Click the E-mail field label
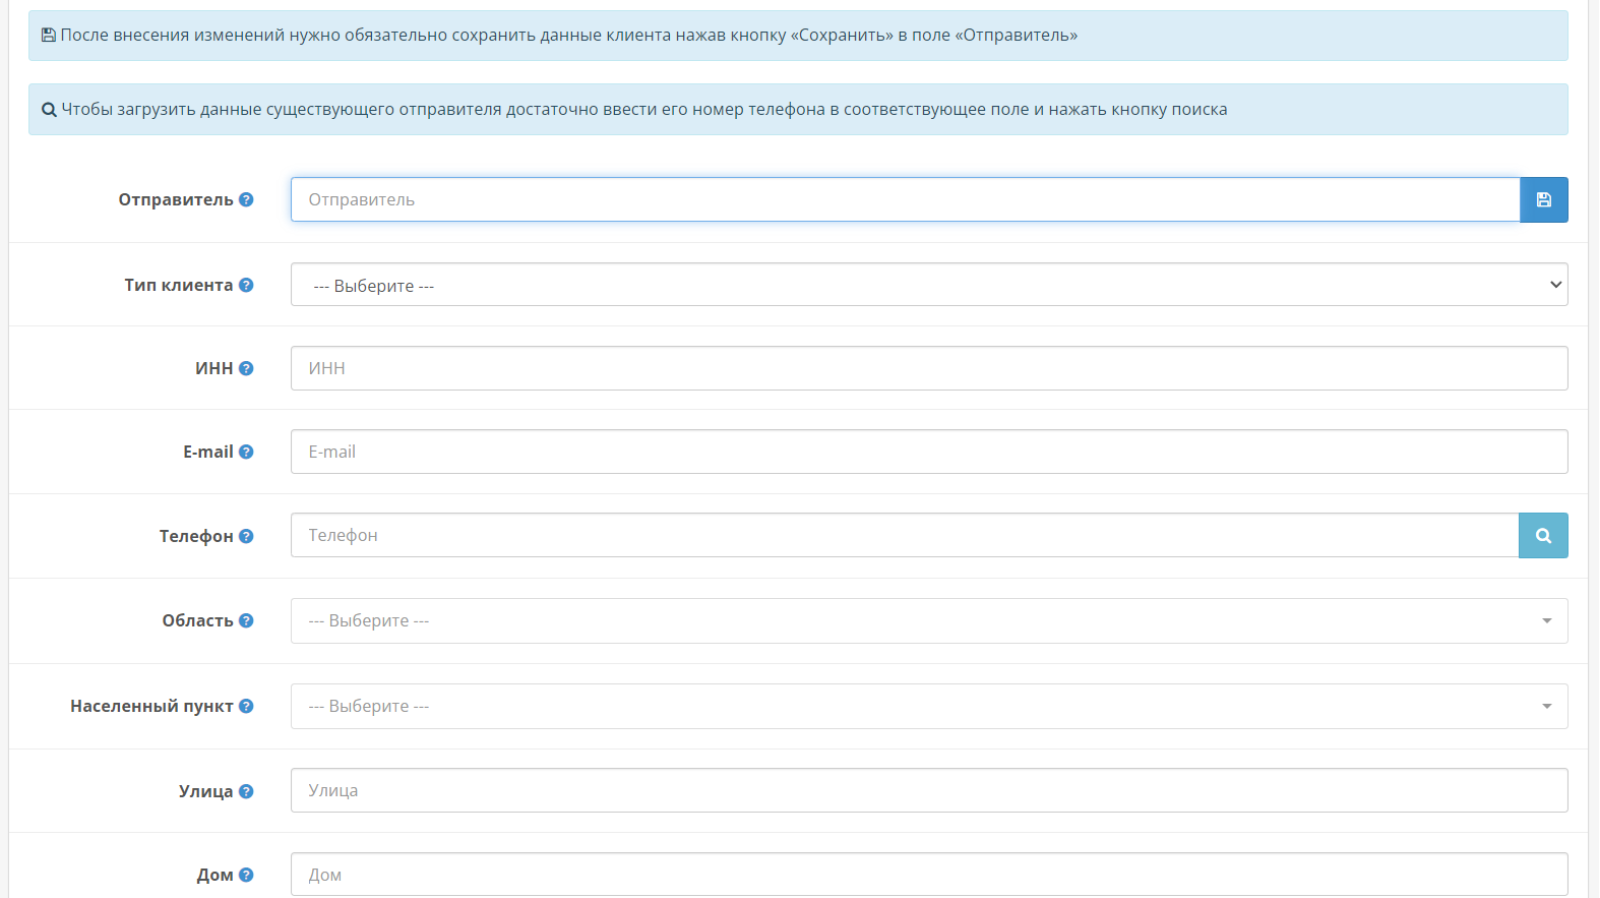Viewport: 1600px width, 898px height. coord(208,452)
